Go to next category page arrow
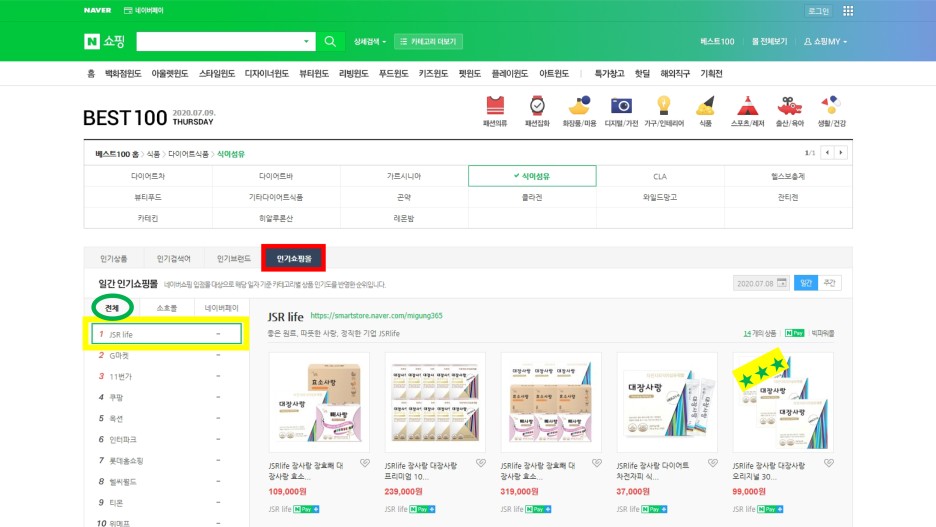The image size is (936, 527). (841, 153)
